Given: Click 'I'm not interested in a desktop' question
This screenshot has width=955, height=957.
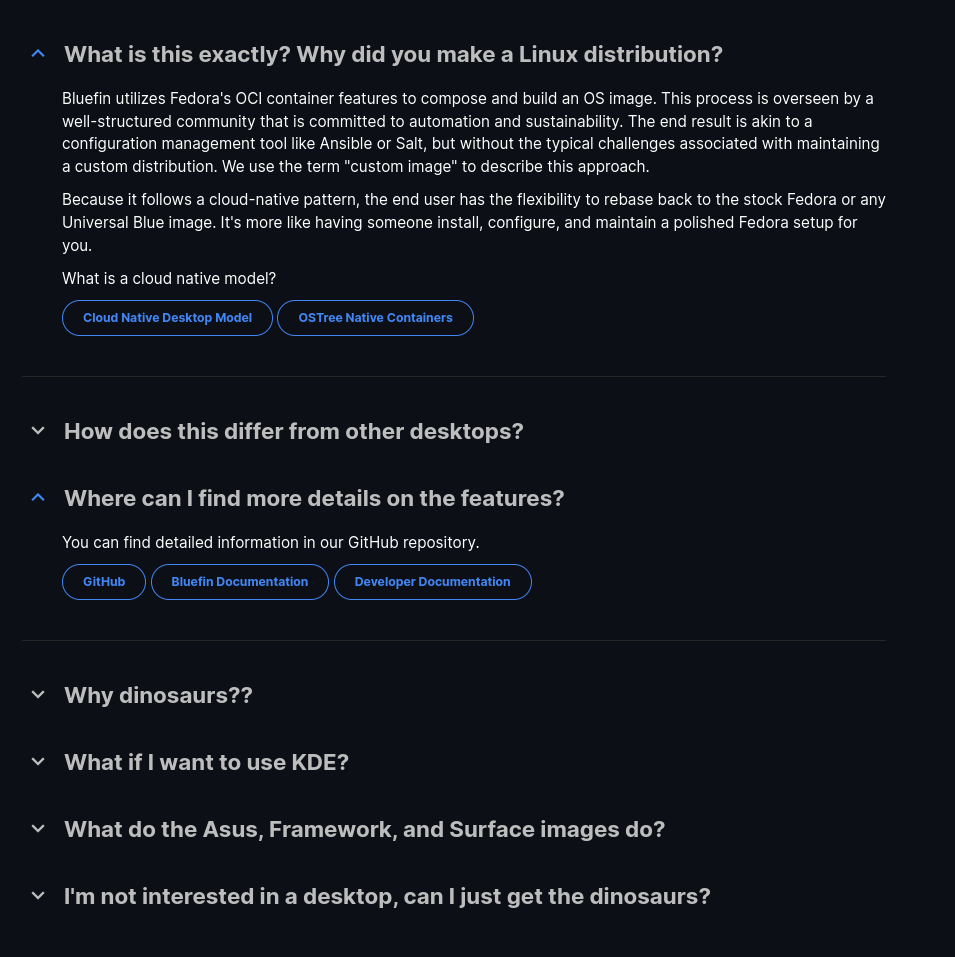Looking at the screenshot, I should pos(387,896).
